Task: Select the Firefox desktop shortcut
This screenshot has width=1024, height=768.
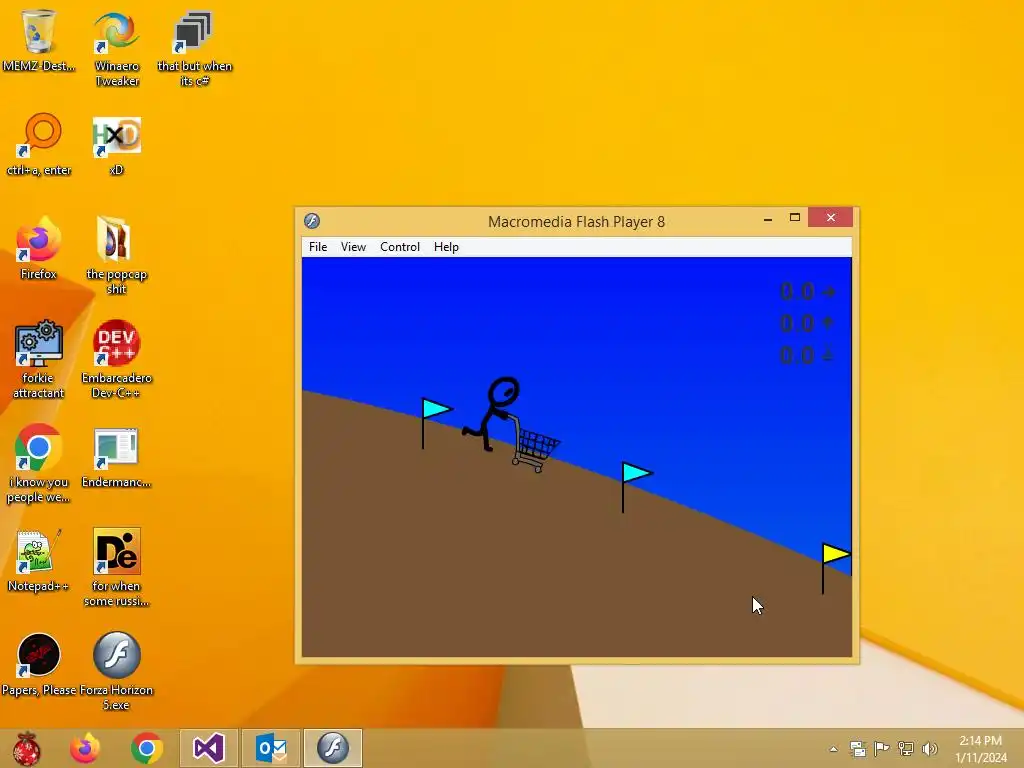Action: pos(39,248)
